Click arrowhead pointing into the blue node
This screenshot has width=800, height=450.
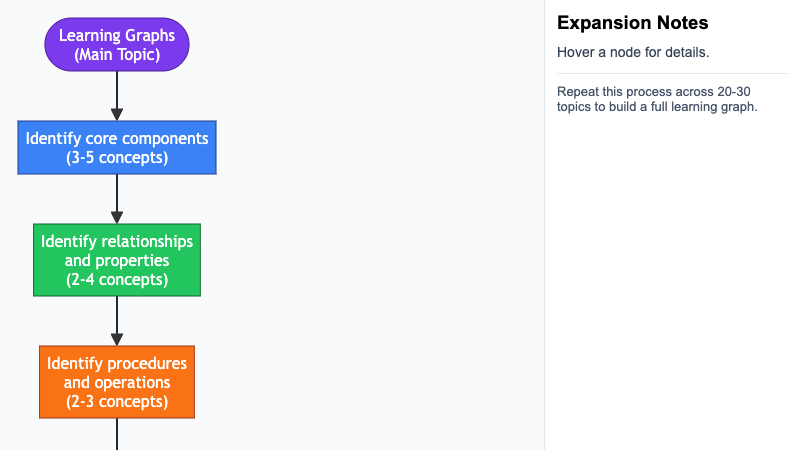(x=117, y=114)
